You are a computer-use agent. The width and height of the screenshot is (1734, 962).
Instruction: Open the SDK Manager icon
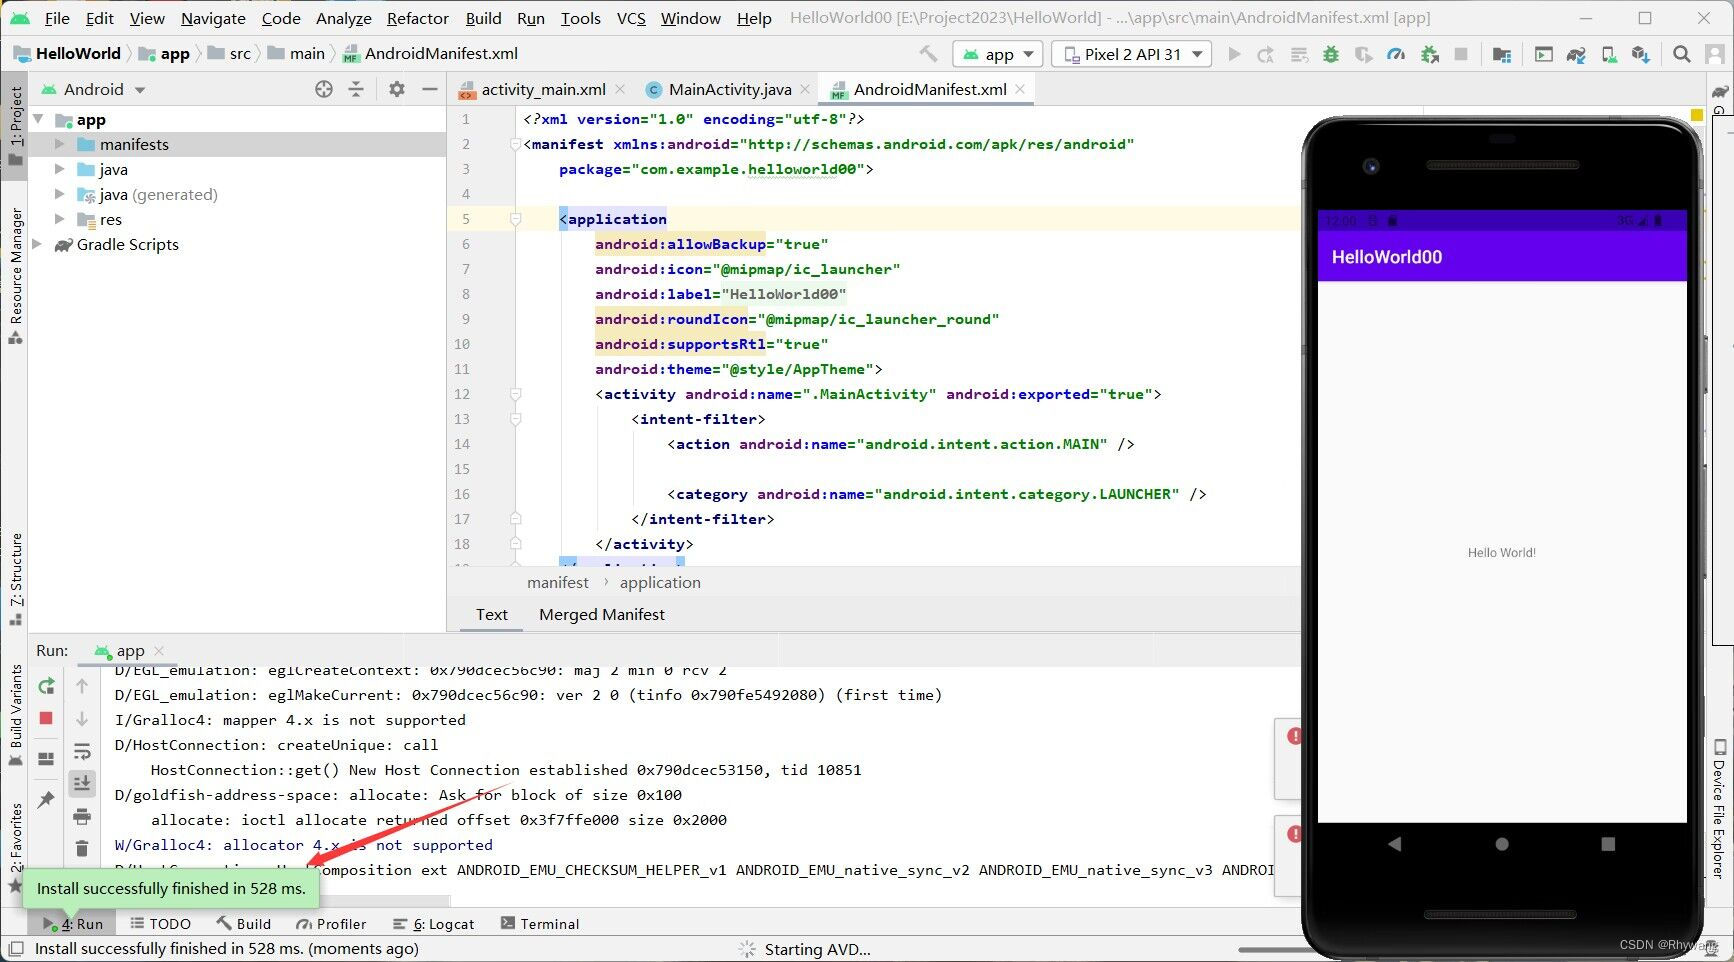(x=1641, y=54)
